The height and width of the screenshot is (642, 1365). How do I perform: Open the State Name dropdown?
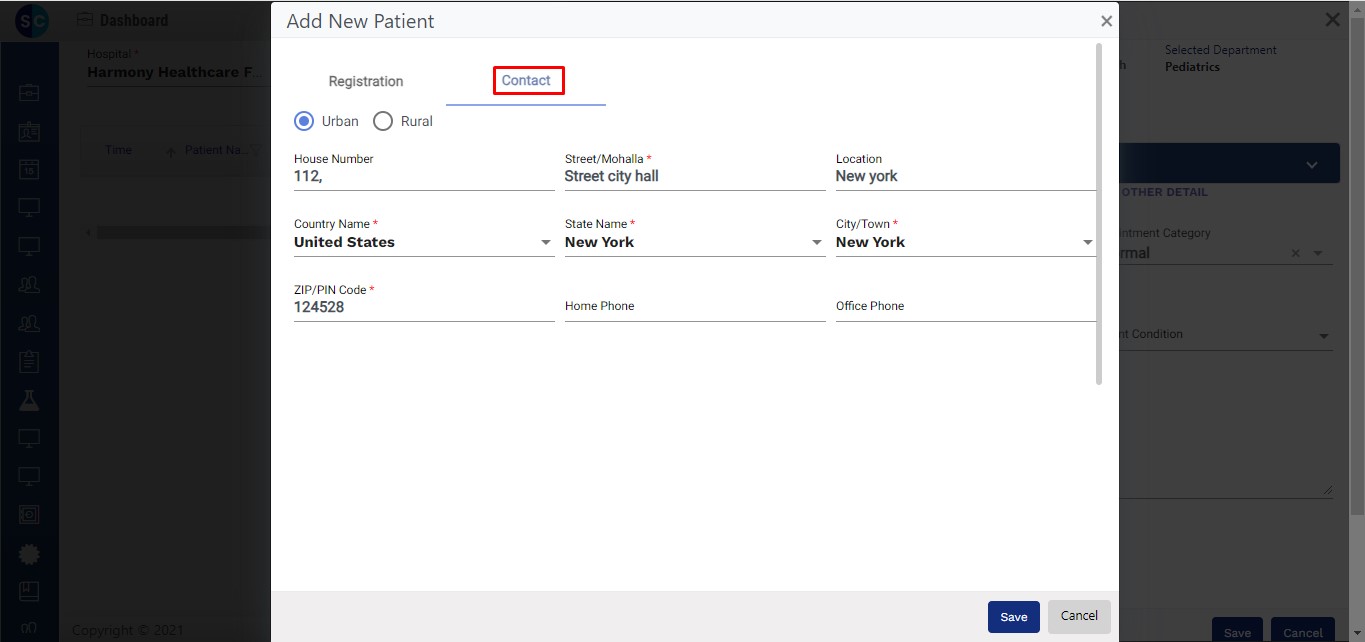coord(817,242)
